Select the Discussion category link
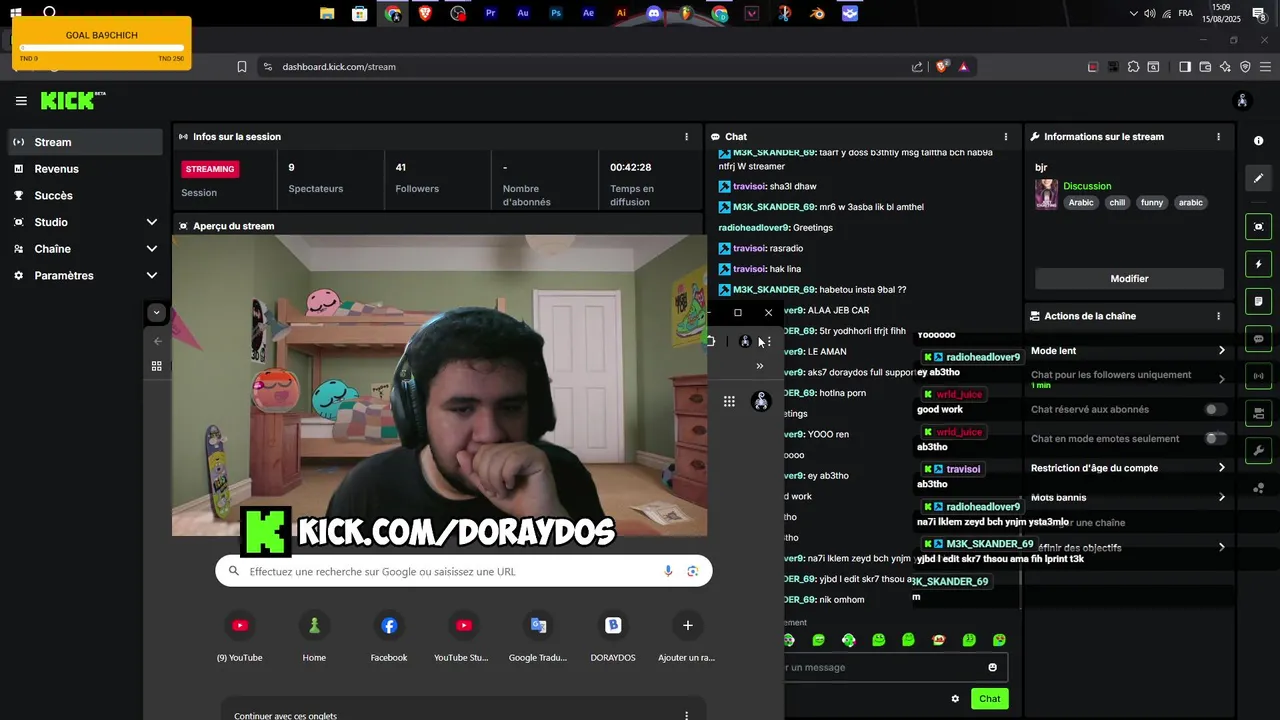The image size is (1280, 720). click(1087, 186)
